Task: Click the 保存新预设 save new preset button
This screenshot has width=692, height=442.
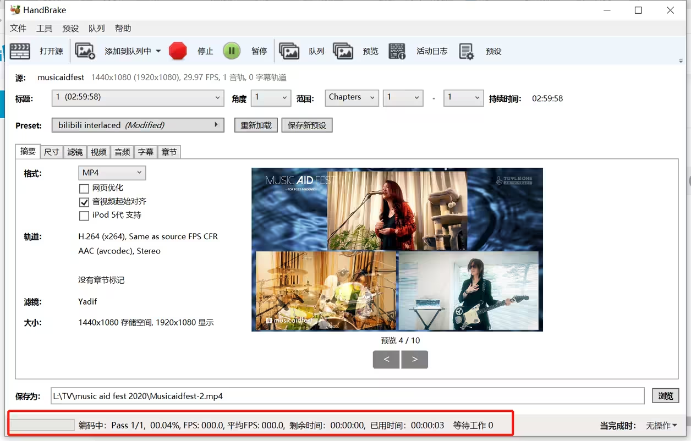Action: tap(307, 125)
